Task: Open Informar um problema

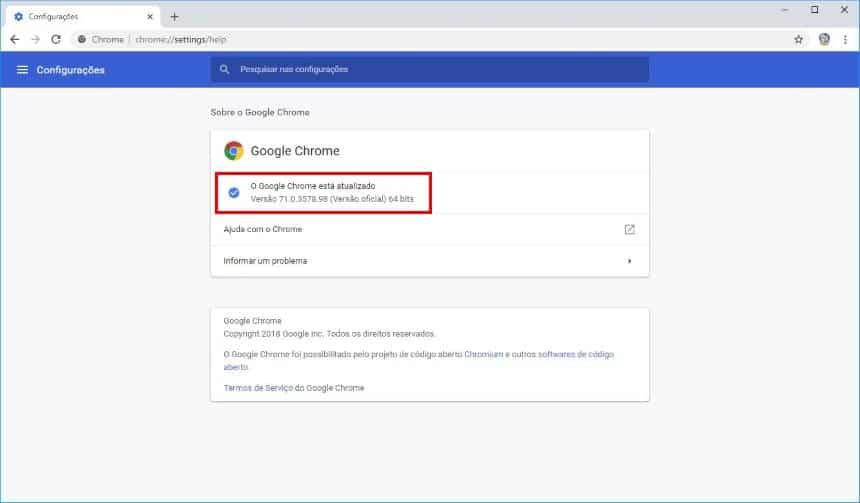Action: tap(430, 261)
